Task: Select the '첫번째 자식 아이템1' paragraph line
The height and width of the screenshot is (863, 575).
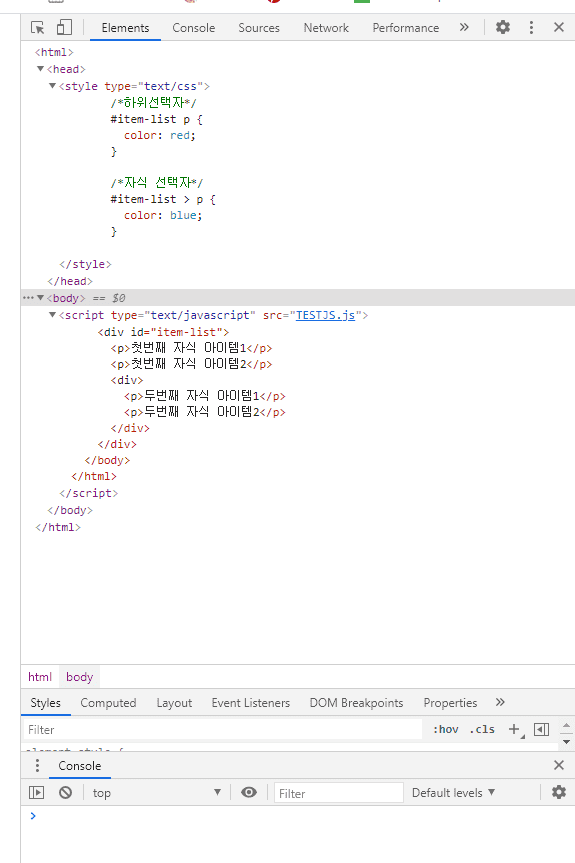Action: (x=191, y=348)
